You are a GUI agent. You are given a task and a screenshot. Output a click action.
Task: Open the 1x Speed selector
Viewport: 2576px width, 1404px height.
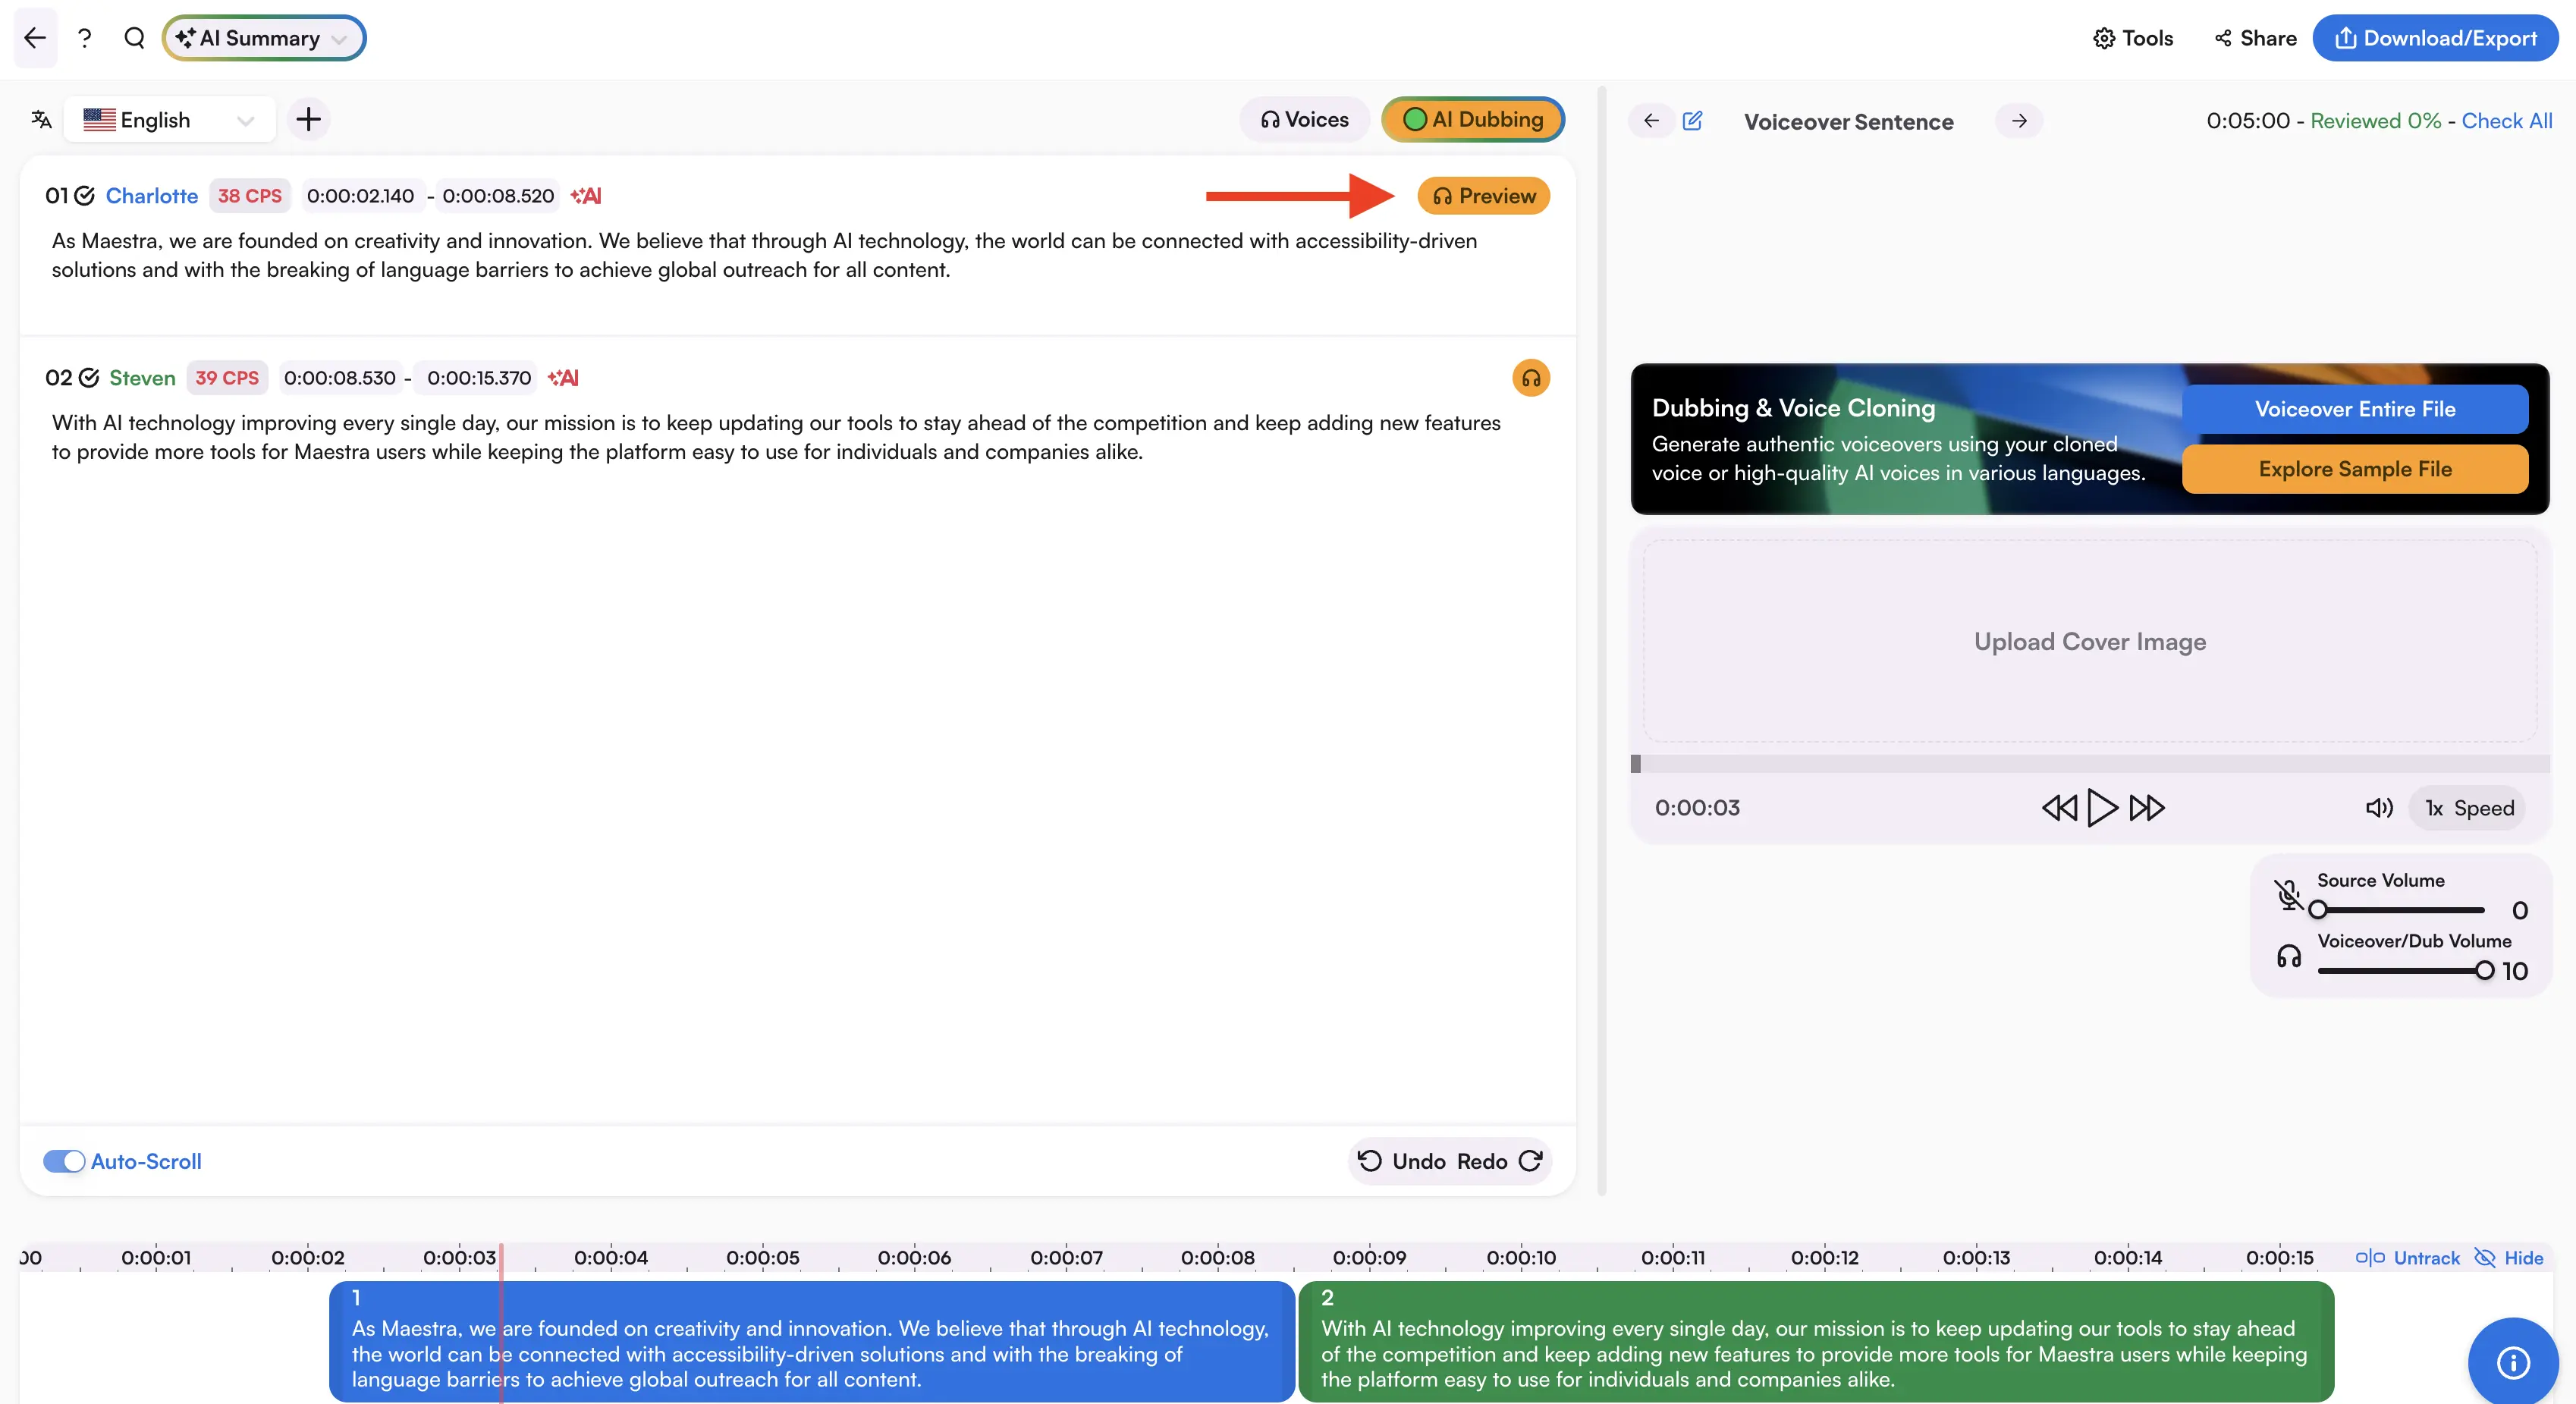pos(2468,808)
